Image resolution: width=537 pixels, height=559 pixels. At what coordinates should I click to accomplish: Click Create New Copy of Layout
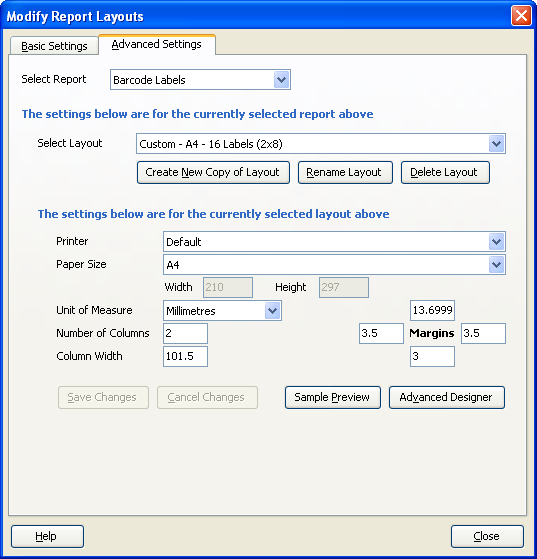pos(213,173)
